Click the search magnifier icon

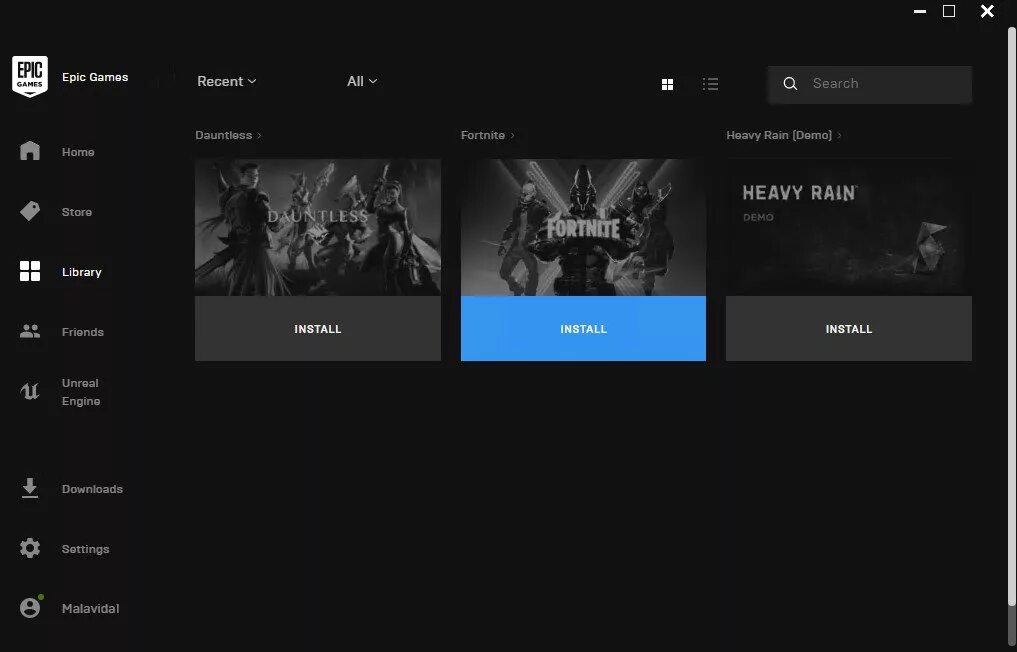click(790, 84)
